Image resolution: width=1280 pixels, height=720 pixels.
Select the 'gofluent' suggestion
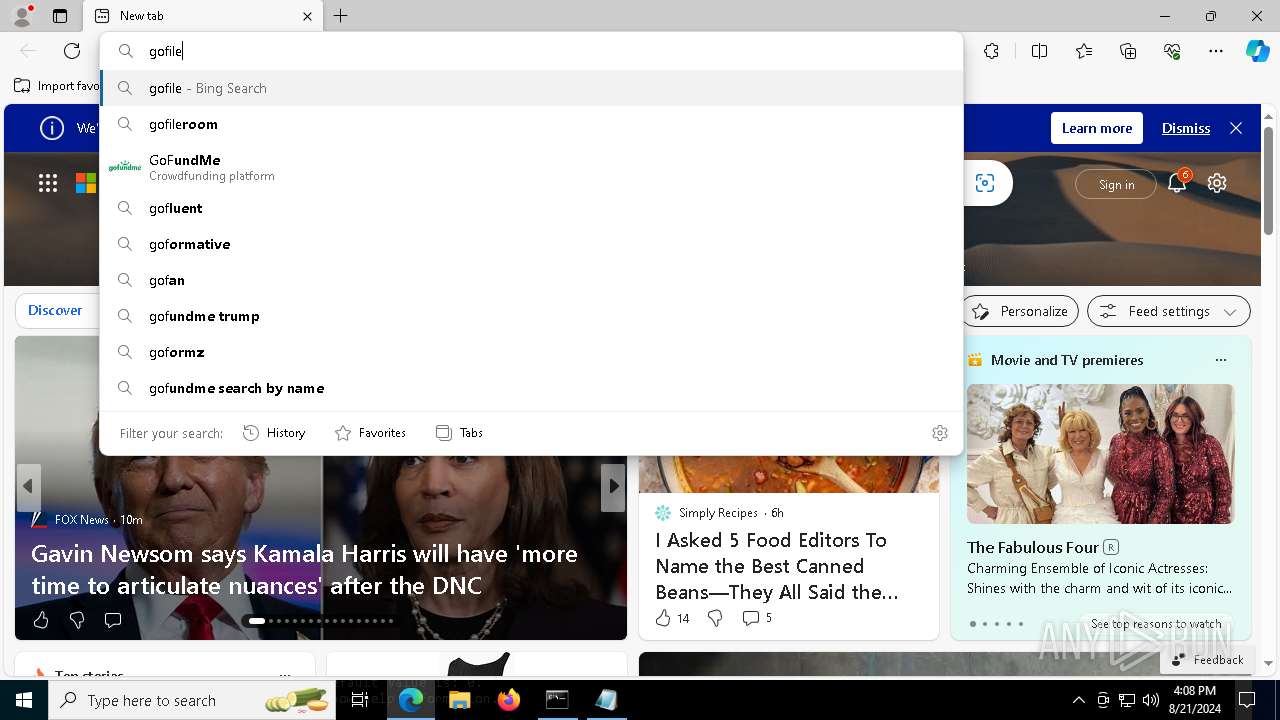tap(531, 208)
